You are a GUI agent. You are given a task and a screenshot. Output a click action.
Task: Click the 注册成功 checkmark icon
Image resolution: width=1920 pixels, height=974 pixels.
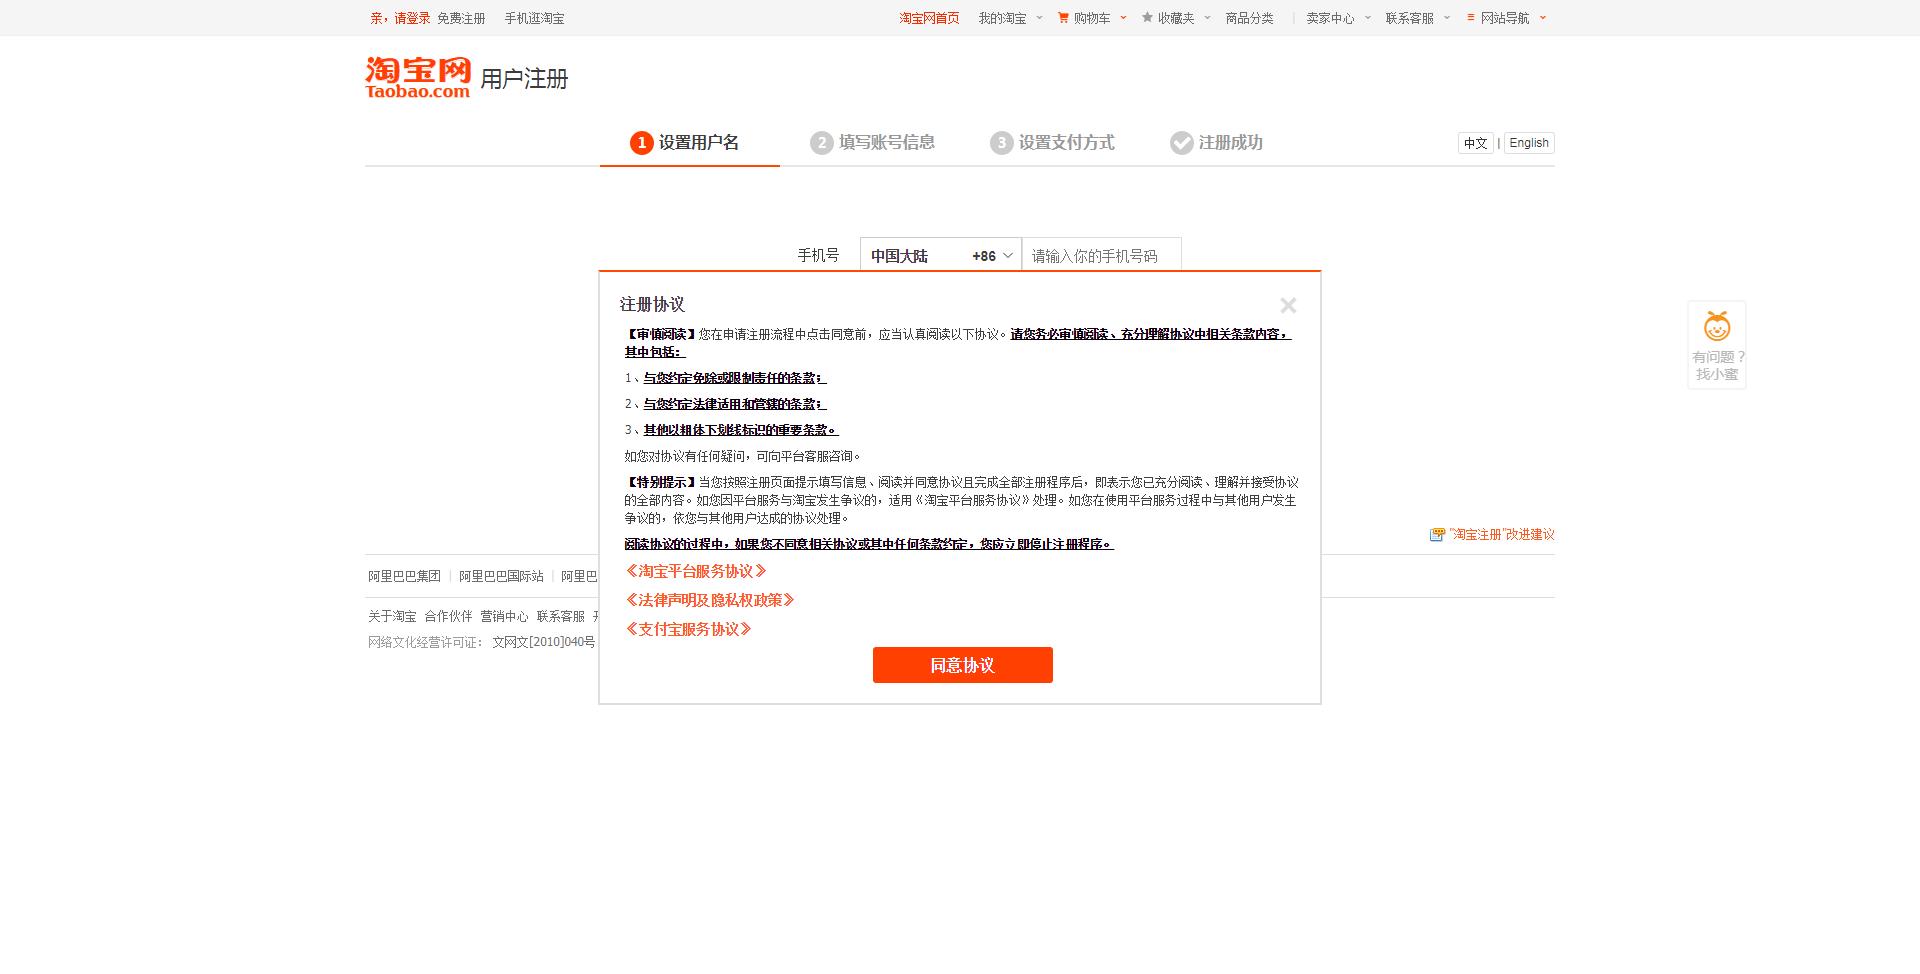pos(1180,142)
